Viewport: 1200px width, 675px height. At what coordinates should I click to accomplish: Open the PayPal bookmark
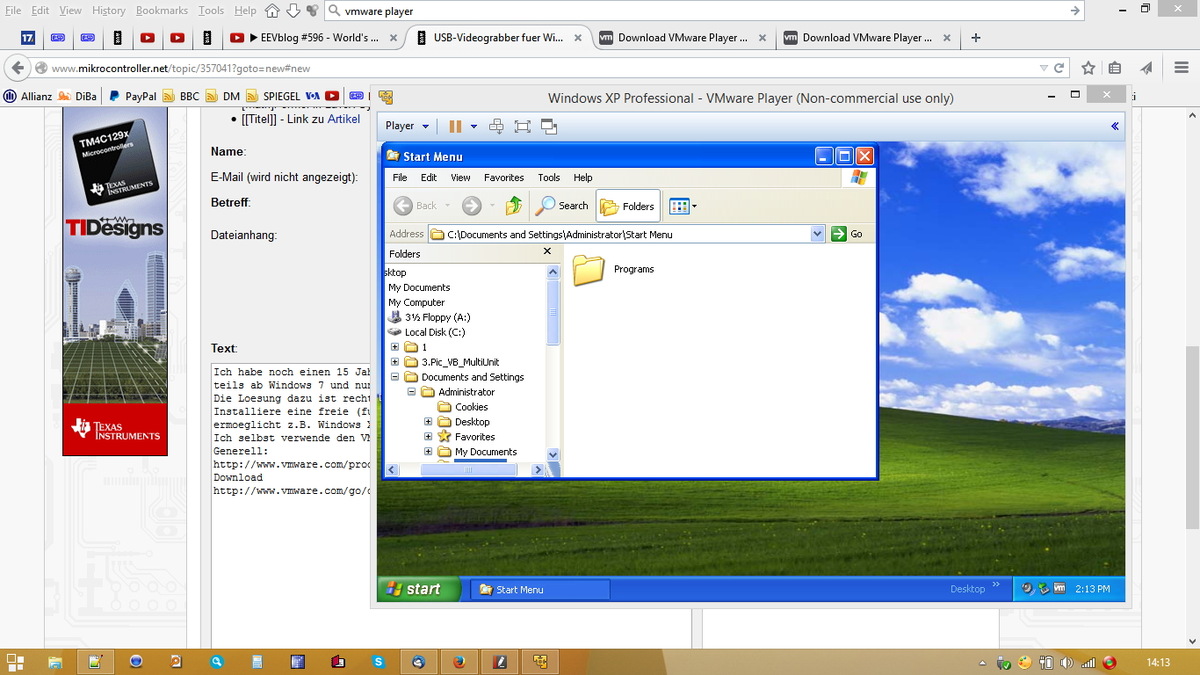point(132,96)
